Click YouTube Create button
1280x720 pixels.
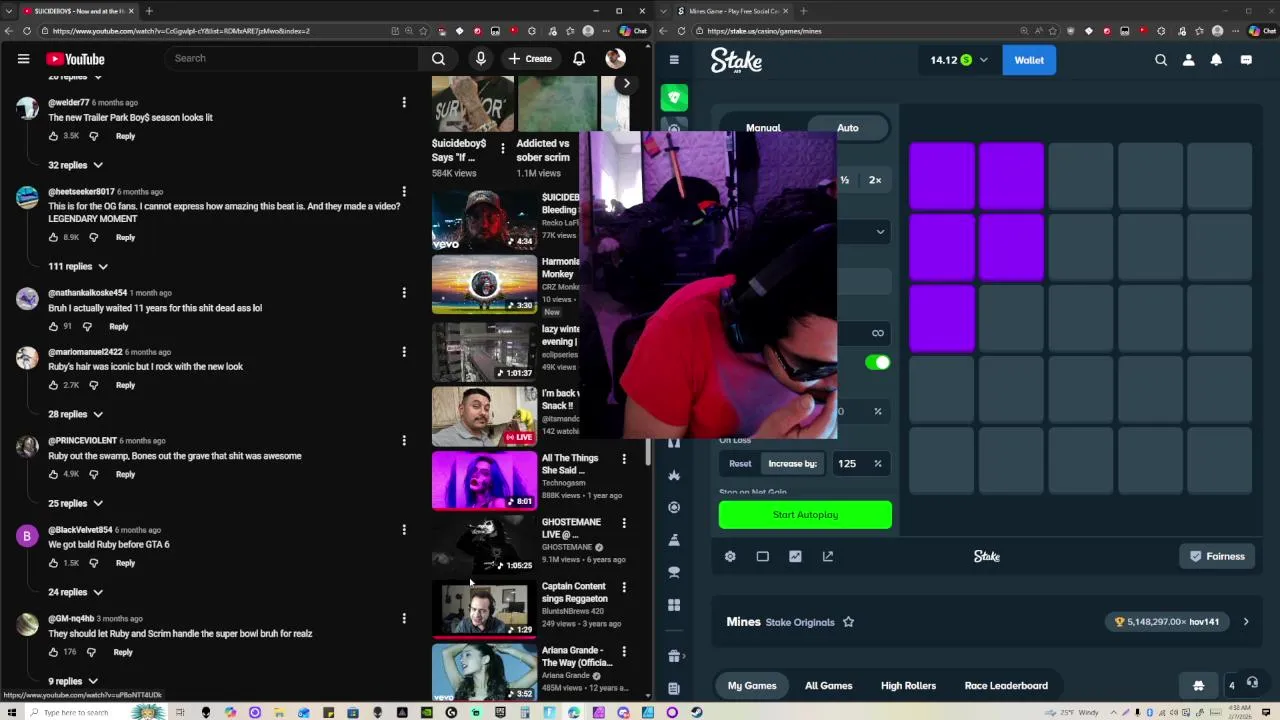click(x=529, y=58)
